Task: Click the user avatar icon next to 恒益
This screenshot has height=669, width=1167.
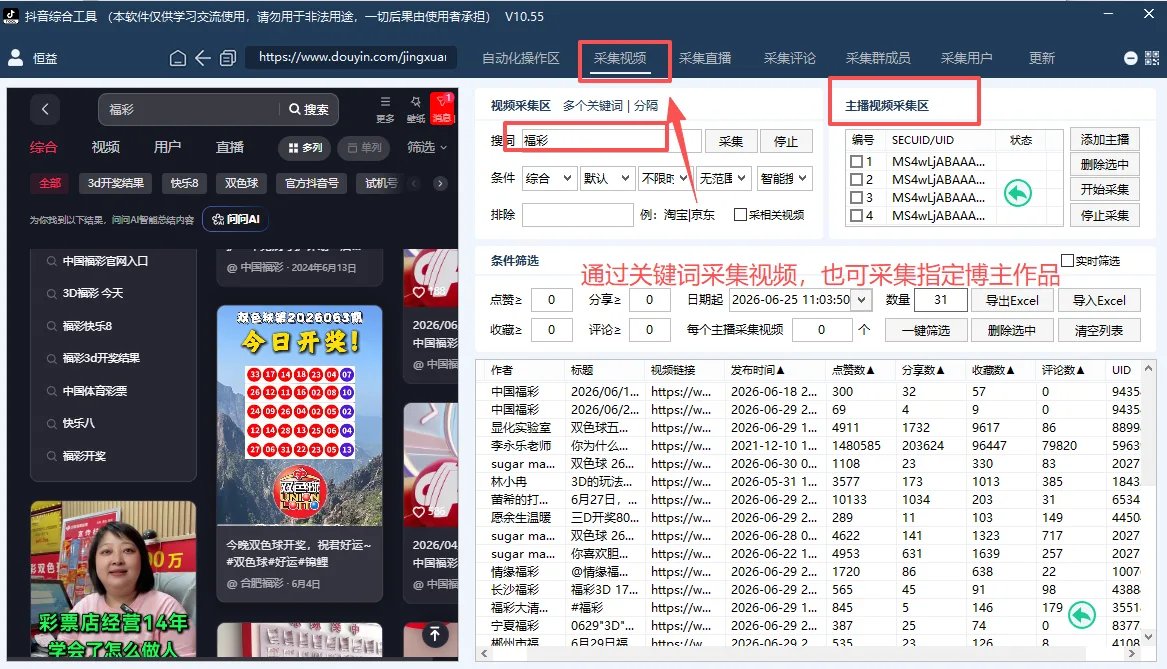Action: pos(16,57)
